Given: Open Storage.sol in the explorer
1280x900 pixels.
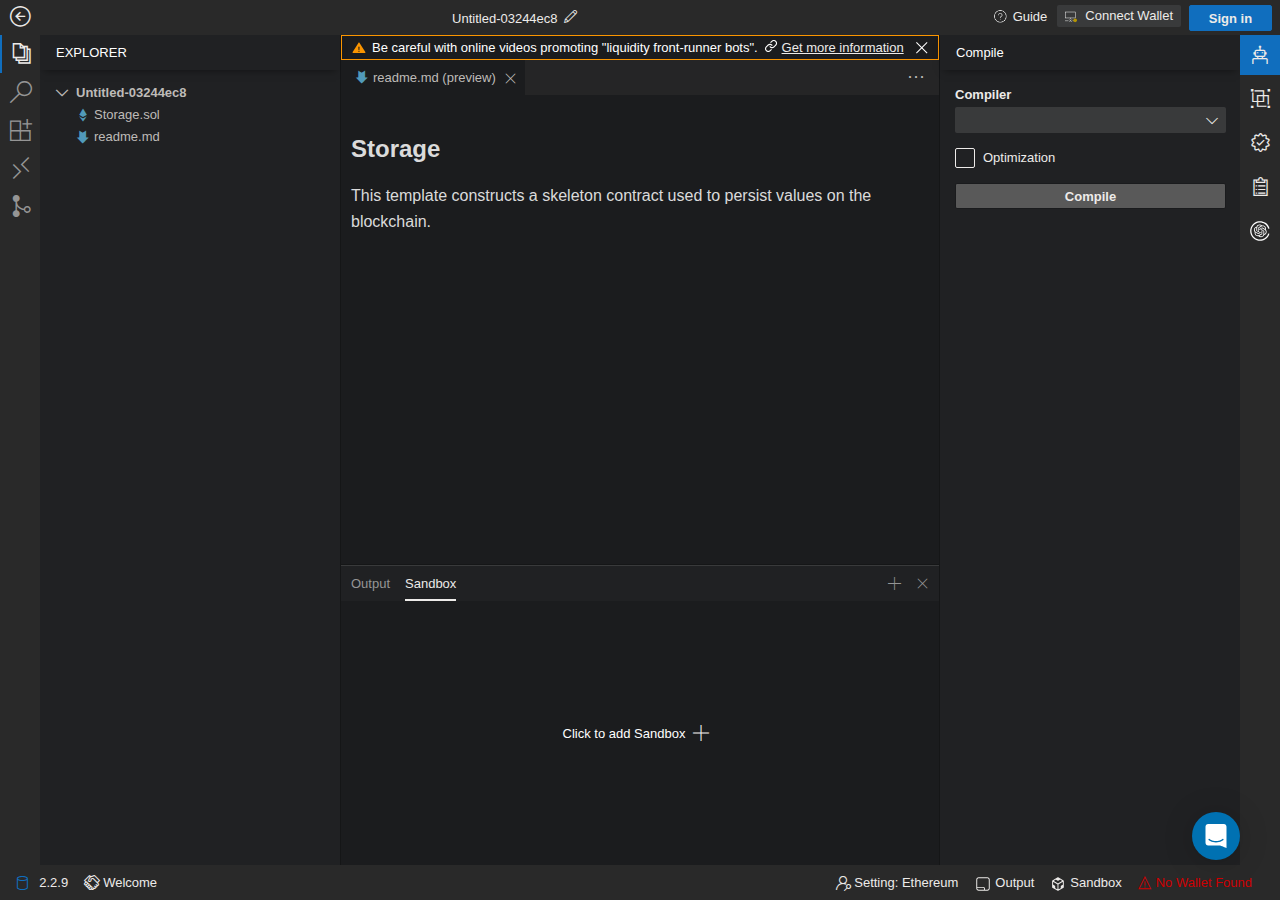Looking at the screenshot, I should 126,115.
